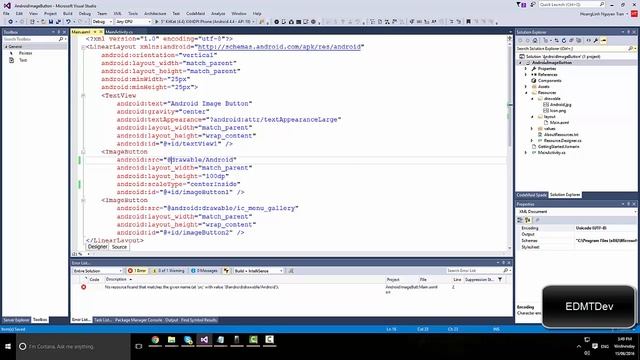Click the Solution Explorer Refresh icon
The width and height of the screenshot is (640, 360).
point(564,40)
